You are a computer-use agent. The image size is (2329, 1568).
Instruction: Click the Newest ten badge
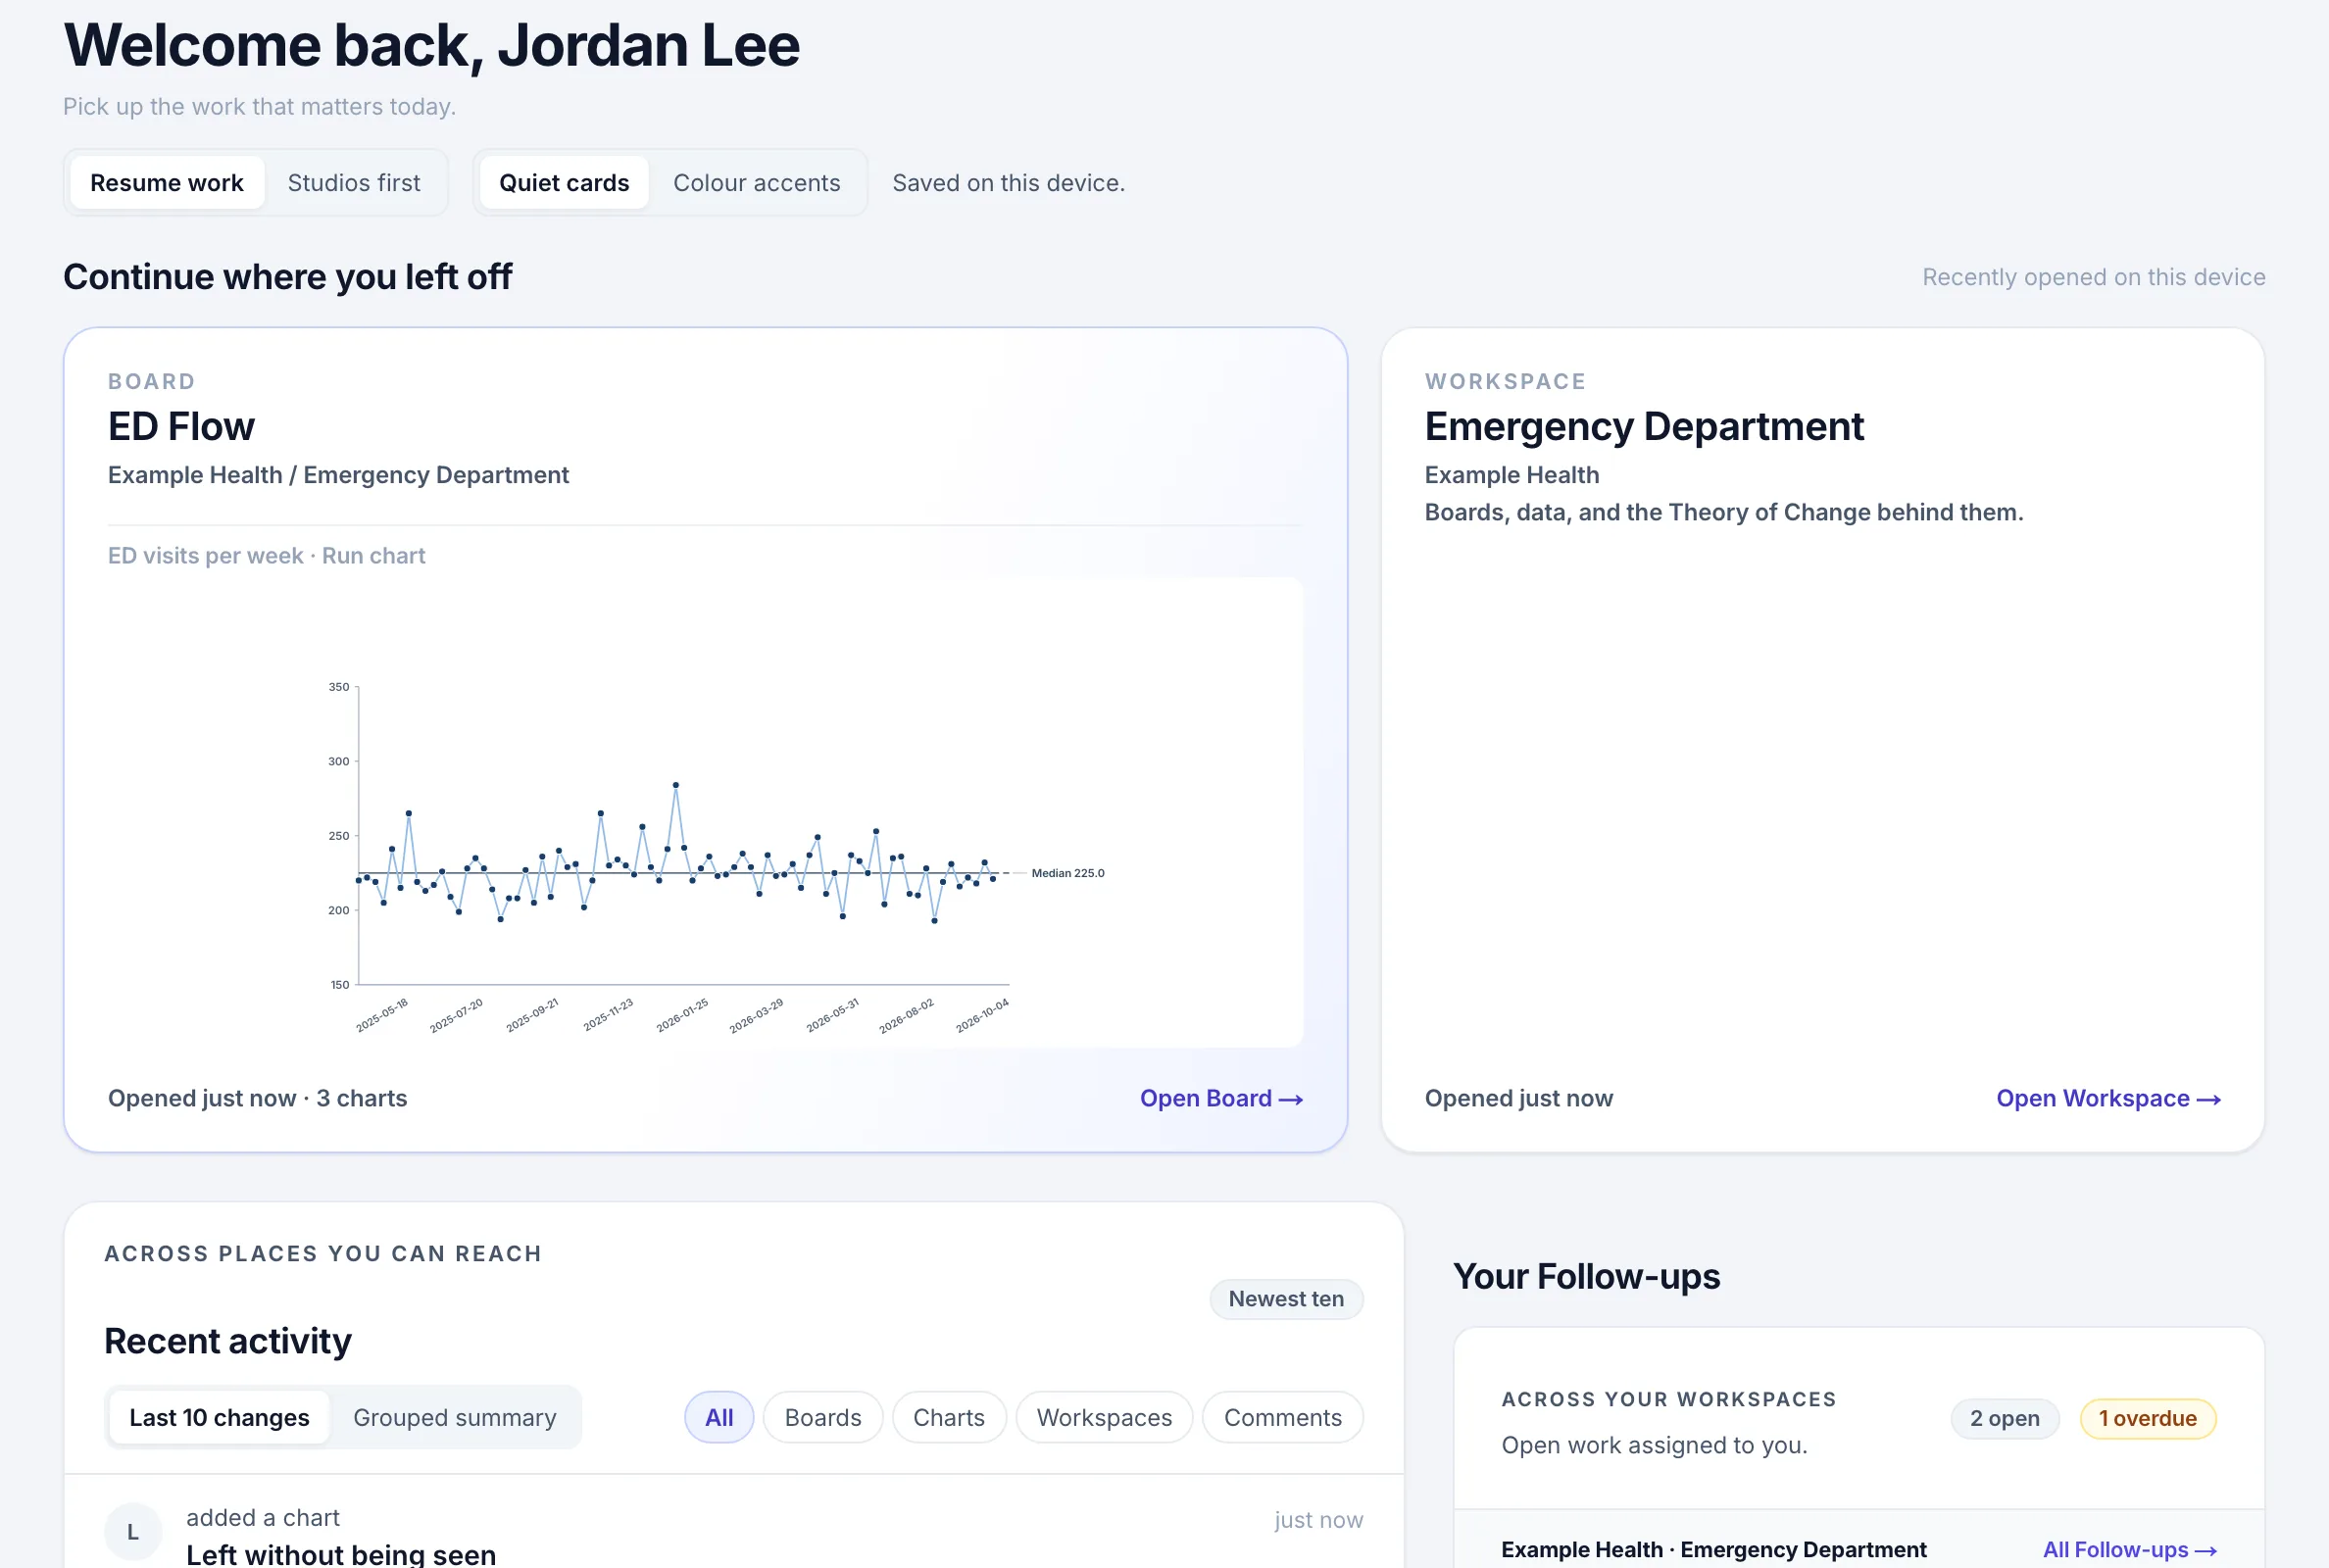click(1286, 1298)
